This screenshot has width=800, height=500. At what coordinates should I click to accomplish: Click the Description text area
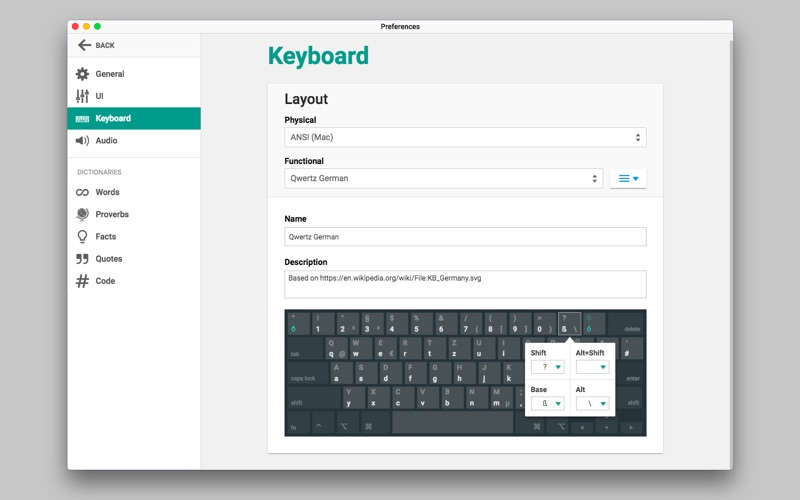point(465,284)
